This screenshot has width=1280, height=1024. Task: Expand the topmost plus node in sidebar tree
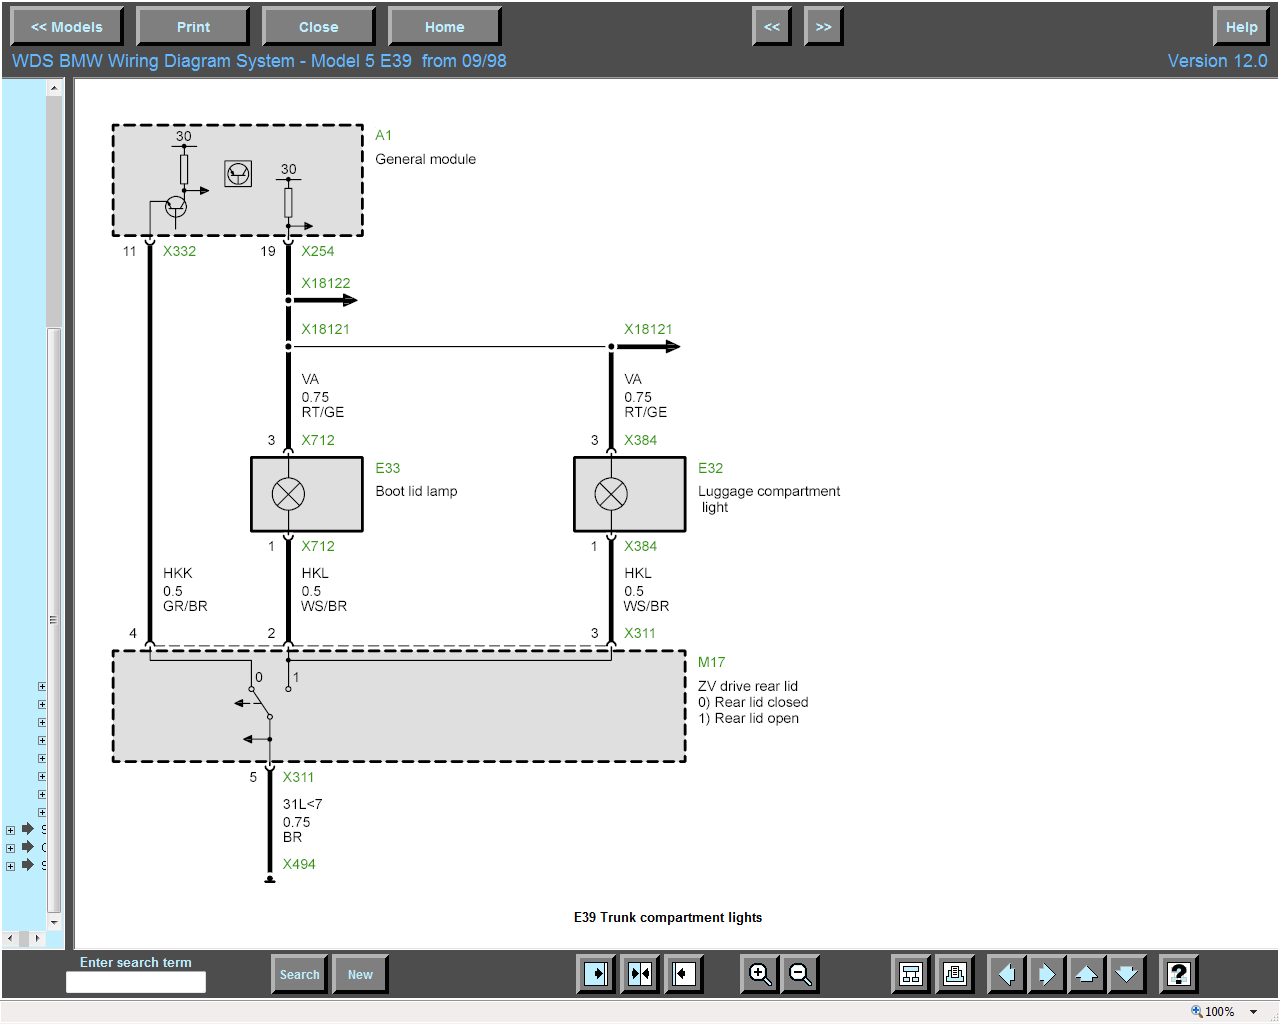(x=42, y=687)
